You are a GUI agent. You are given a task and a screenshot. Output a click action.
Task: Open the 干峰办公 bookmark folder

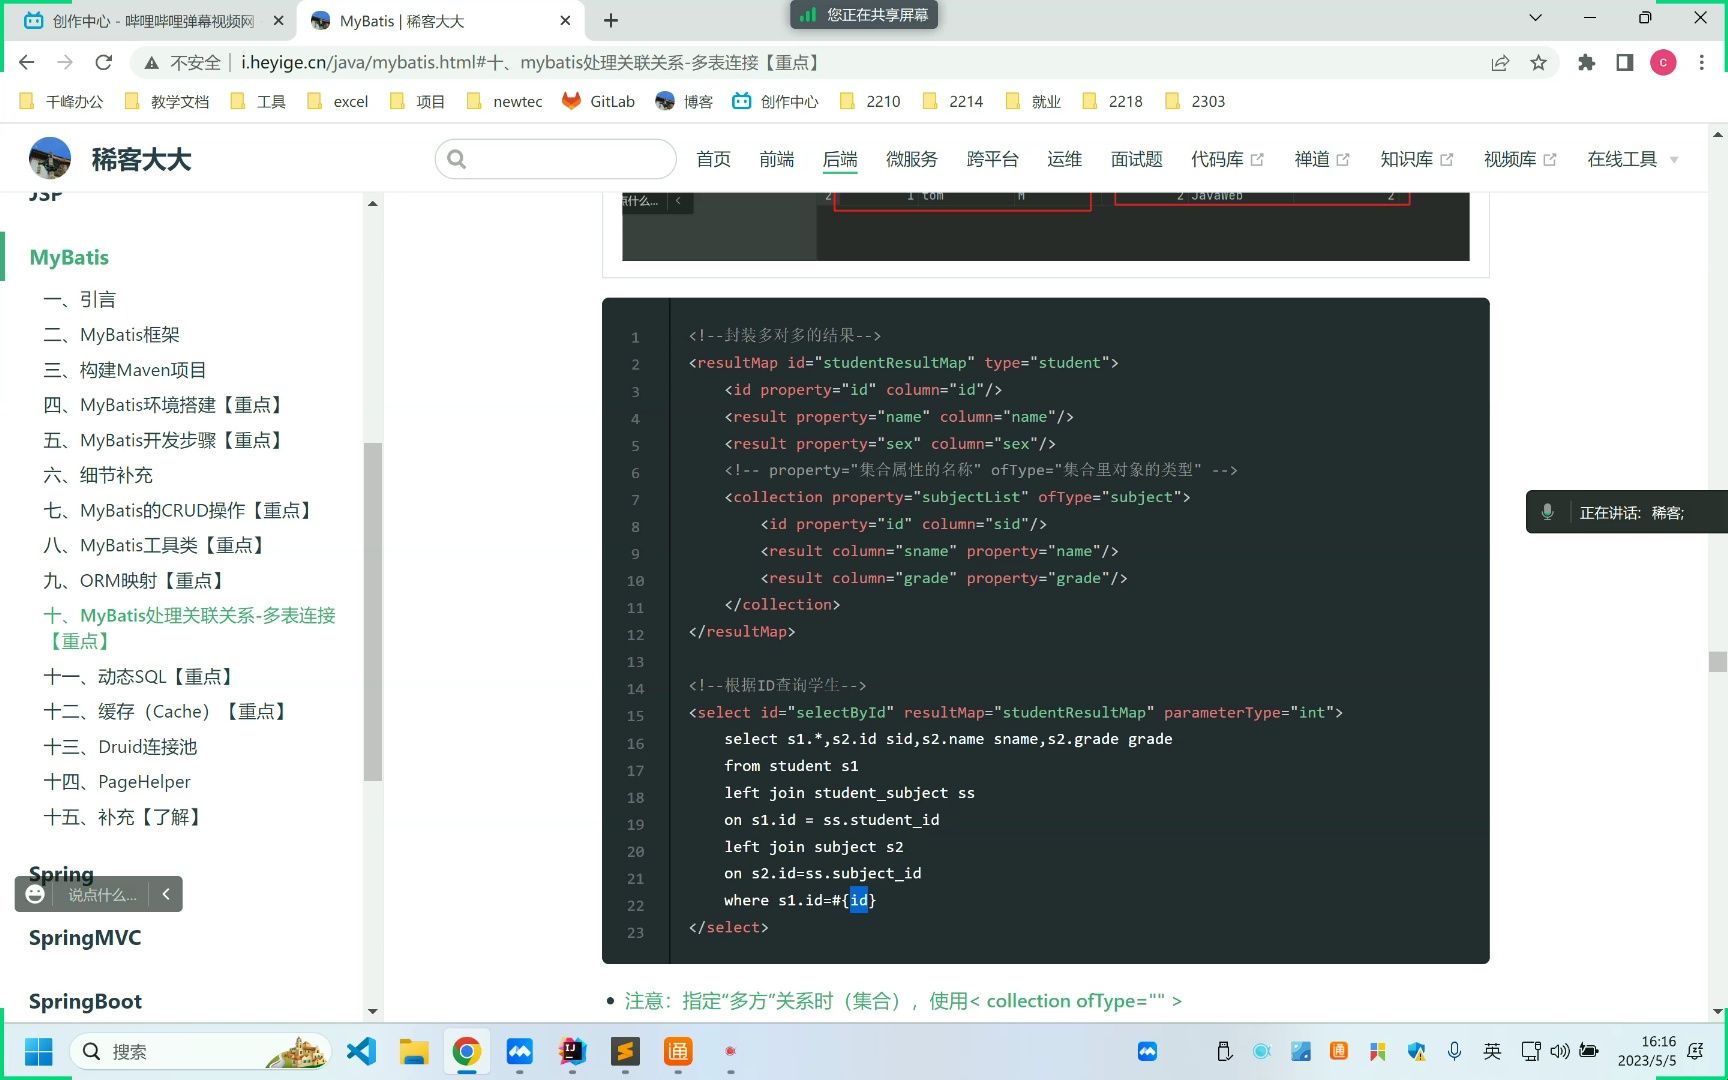[61, 101]
